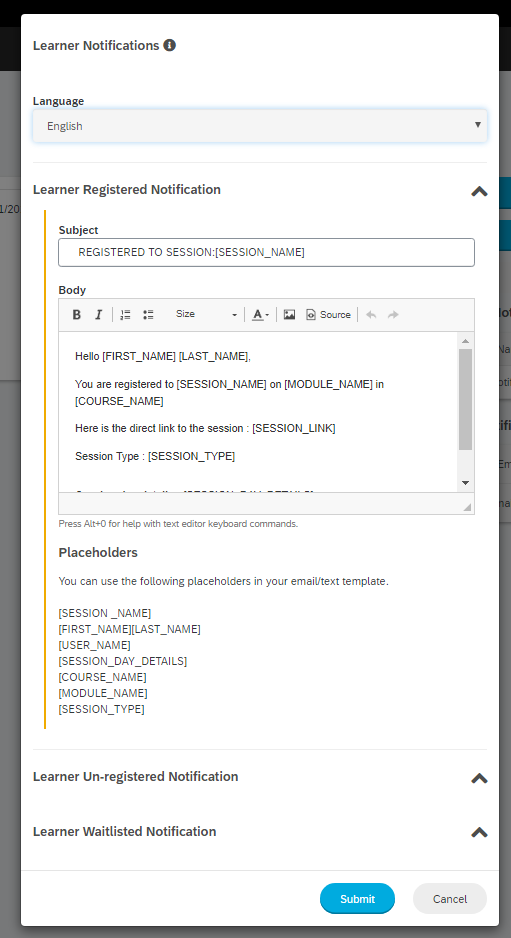Click the [USER_NAME] placeholder in list

click(x=95, y=645)
